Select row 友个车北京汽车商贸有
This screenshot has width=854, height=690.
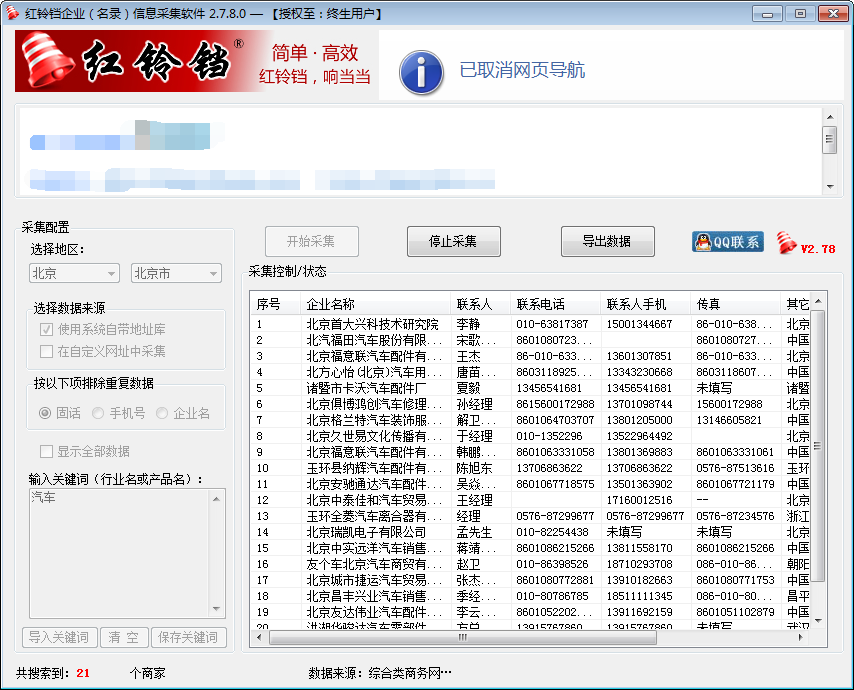530,564
